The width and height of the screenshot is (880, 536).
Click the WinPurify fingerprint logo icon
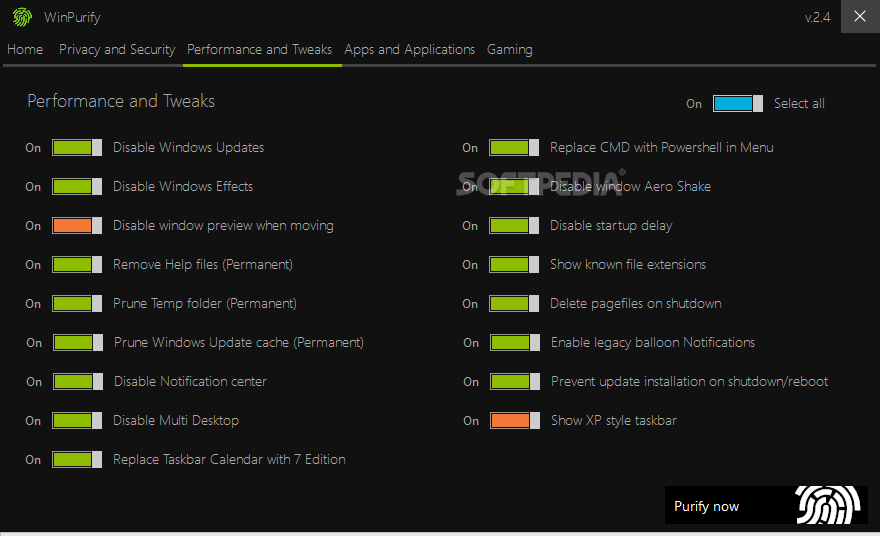point(22,17)
